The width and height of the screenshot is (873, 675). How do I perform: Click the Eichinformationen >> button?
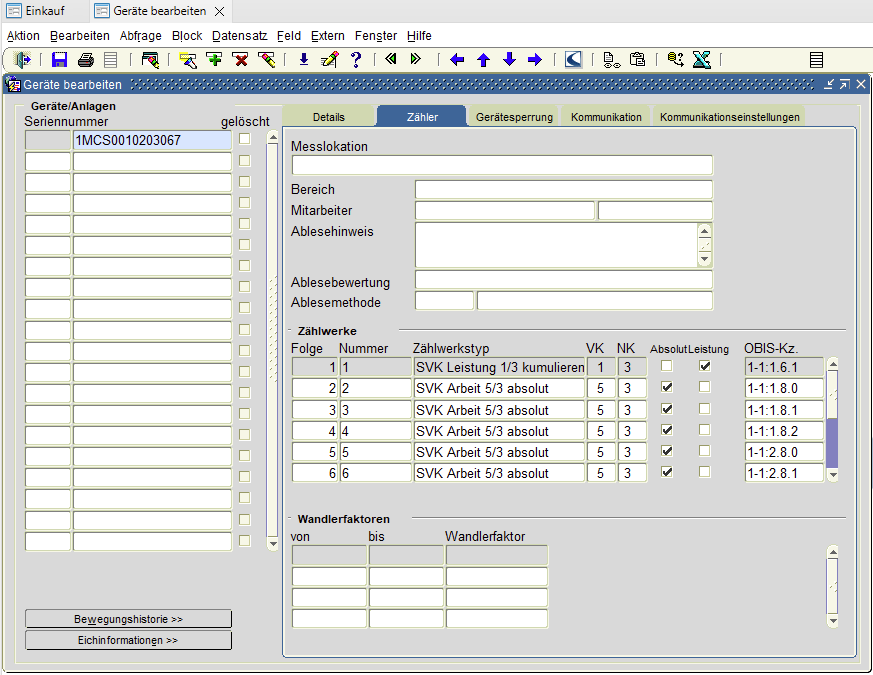(128, 640)
